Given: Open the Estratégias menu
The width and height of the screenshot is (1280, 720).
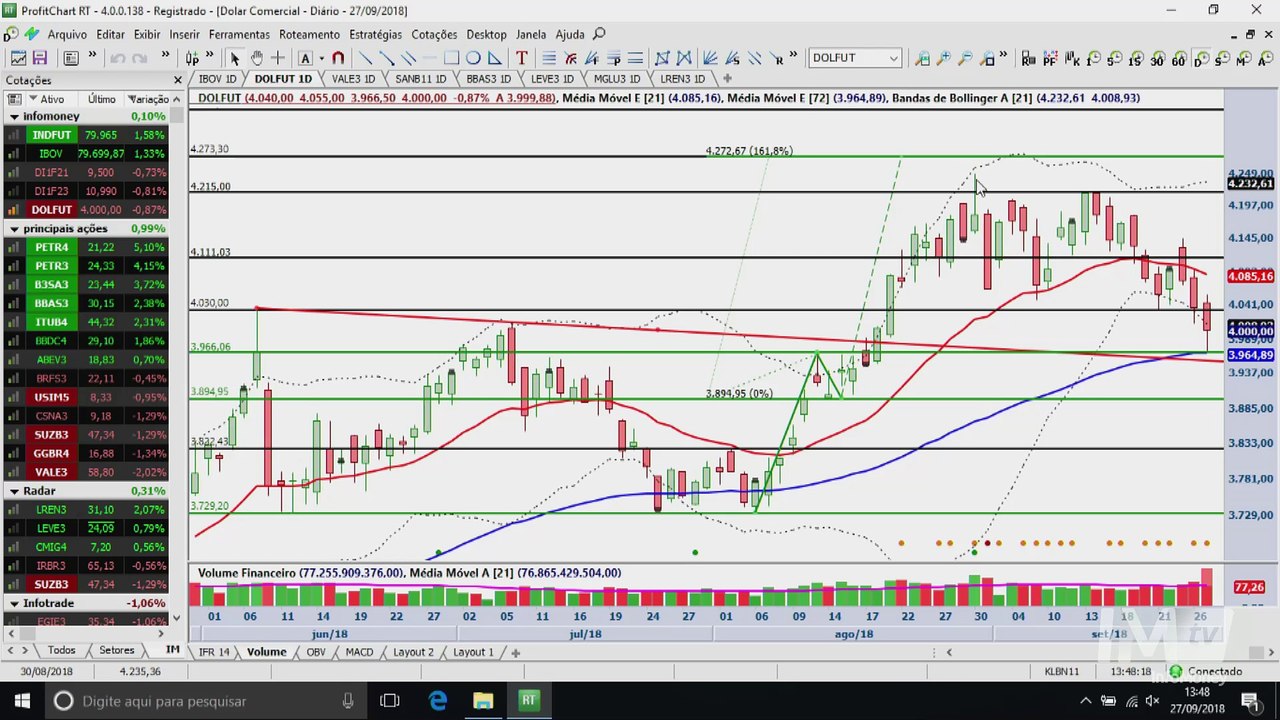Looking at the screenshot, I should pyautogui.click(x=375, y=34).
